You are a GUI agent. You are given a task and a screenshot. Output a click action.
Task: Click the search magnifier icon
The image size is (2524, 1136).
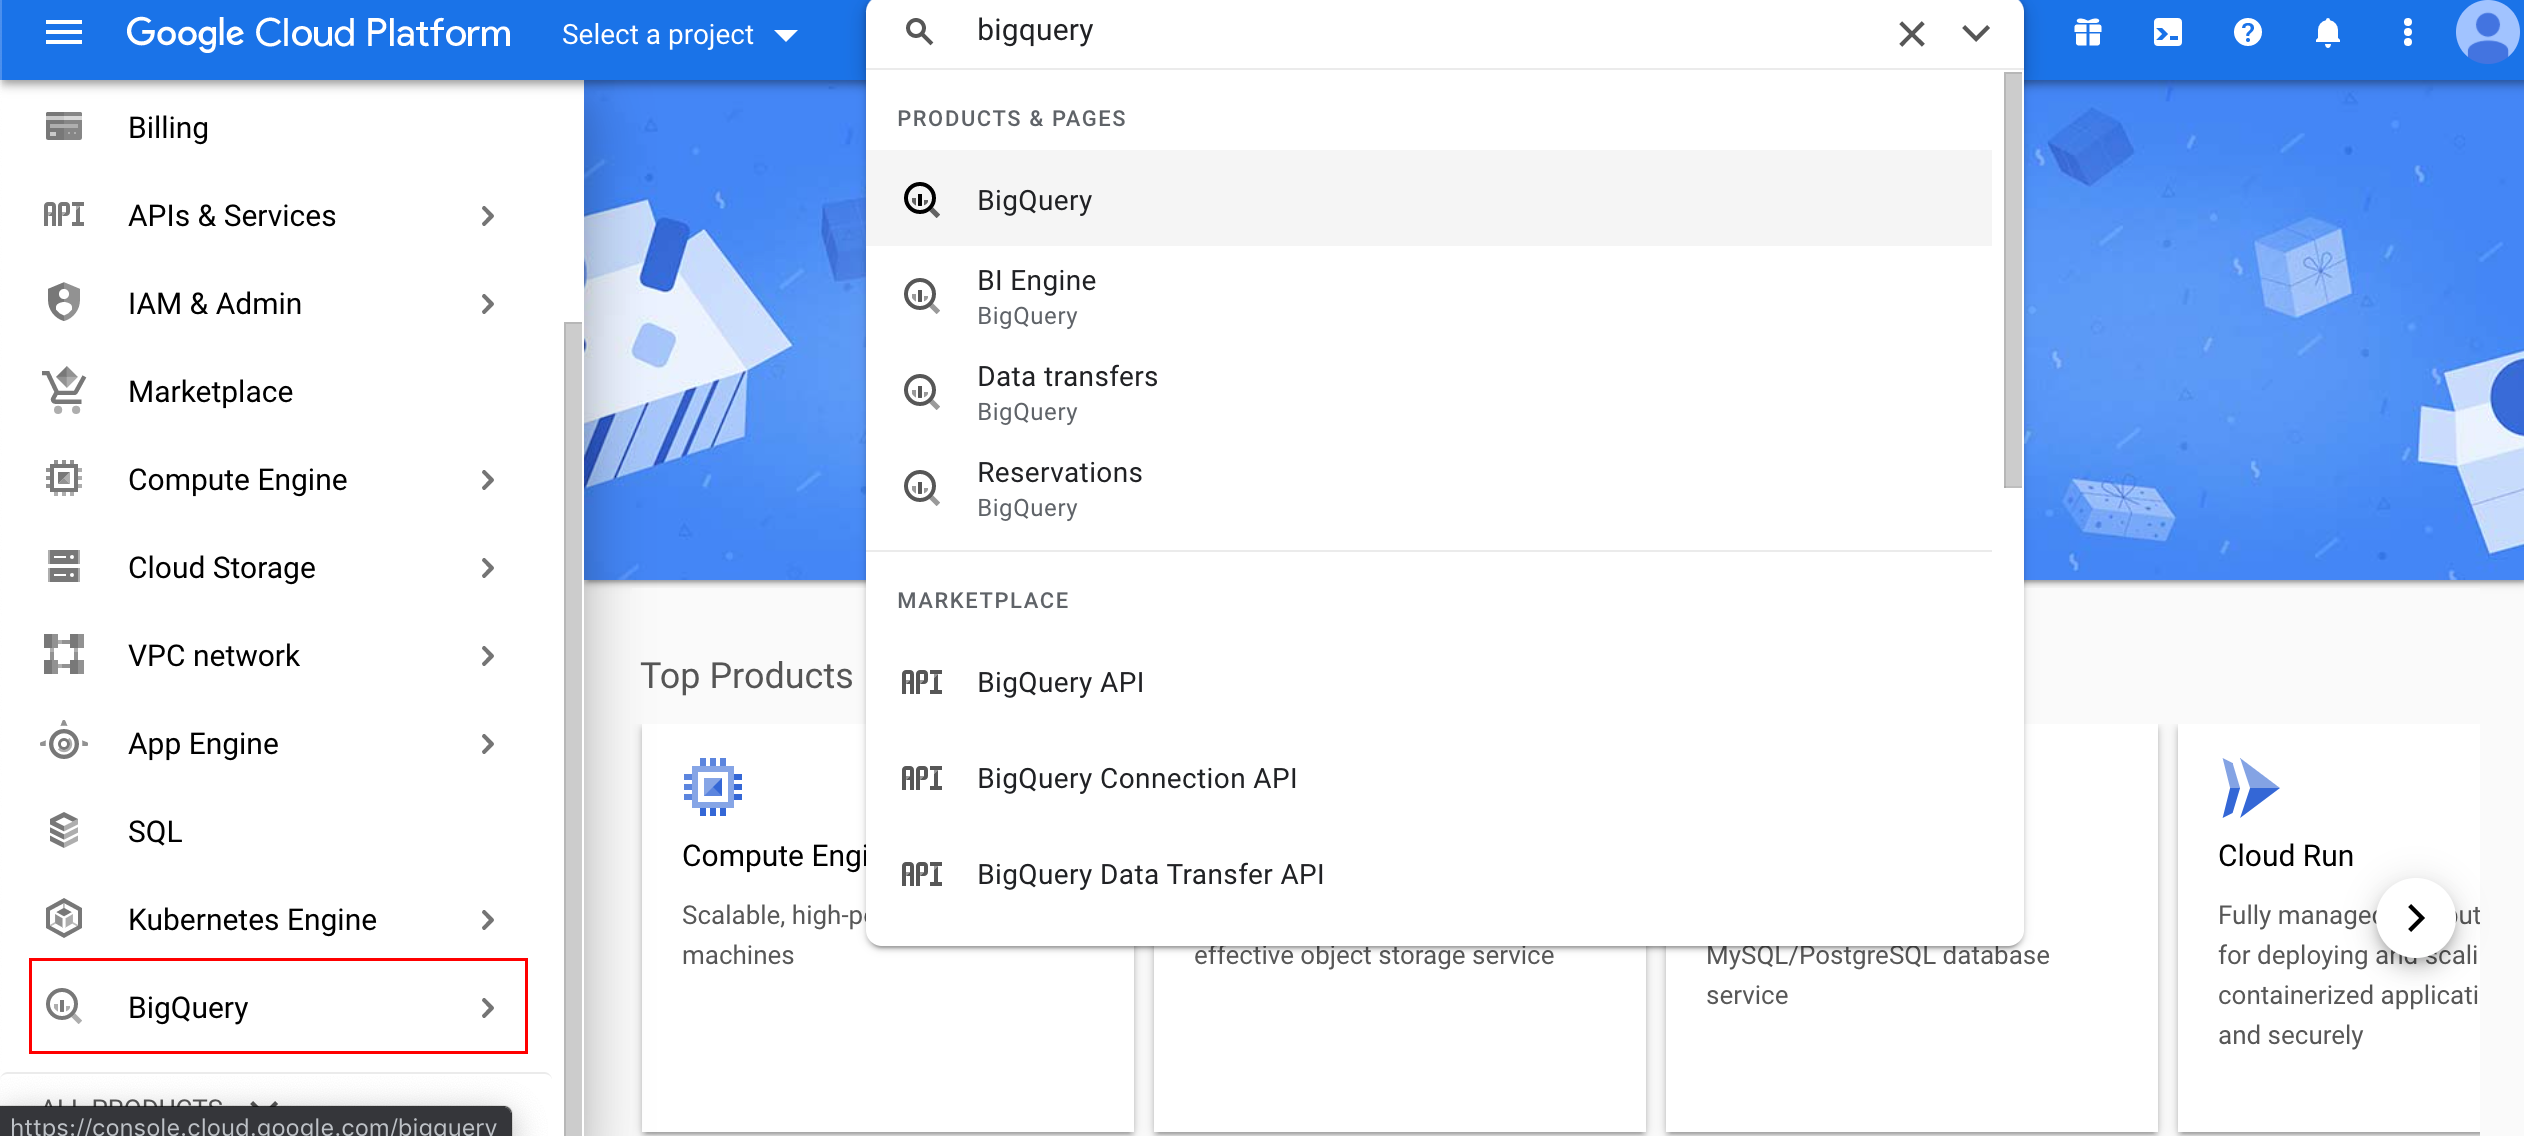coord(919,32)
